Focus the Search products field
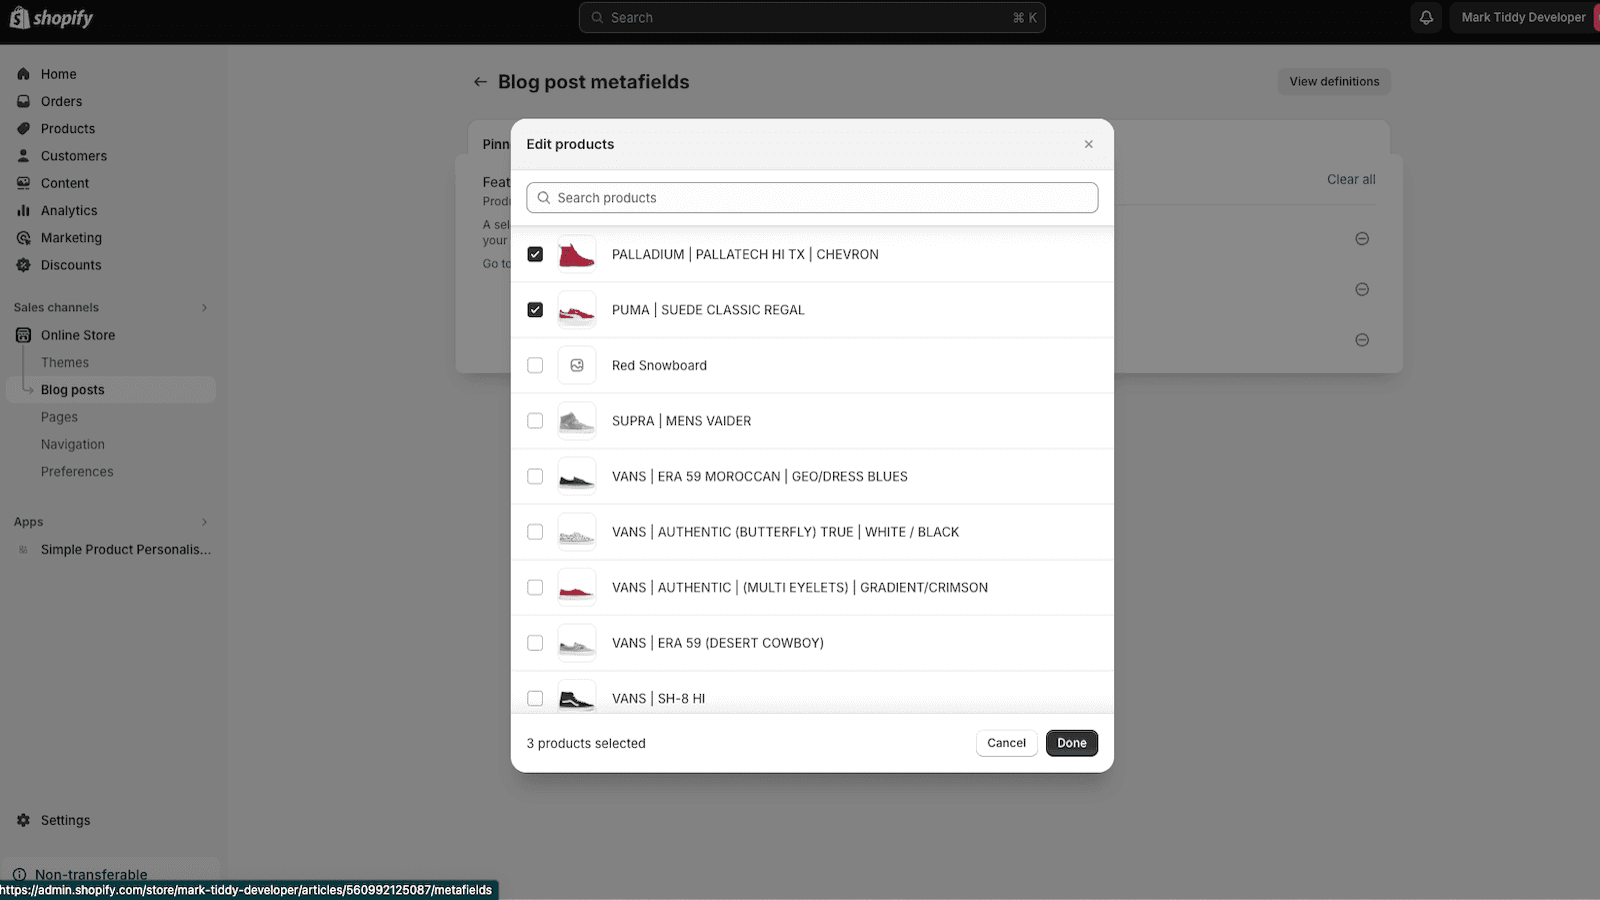1600x900 pixels. [x=812, y=198]
